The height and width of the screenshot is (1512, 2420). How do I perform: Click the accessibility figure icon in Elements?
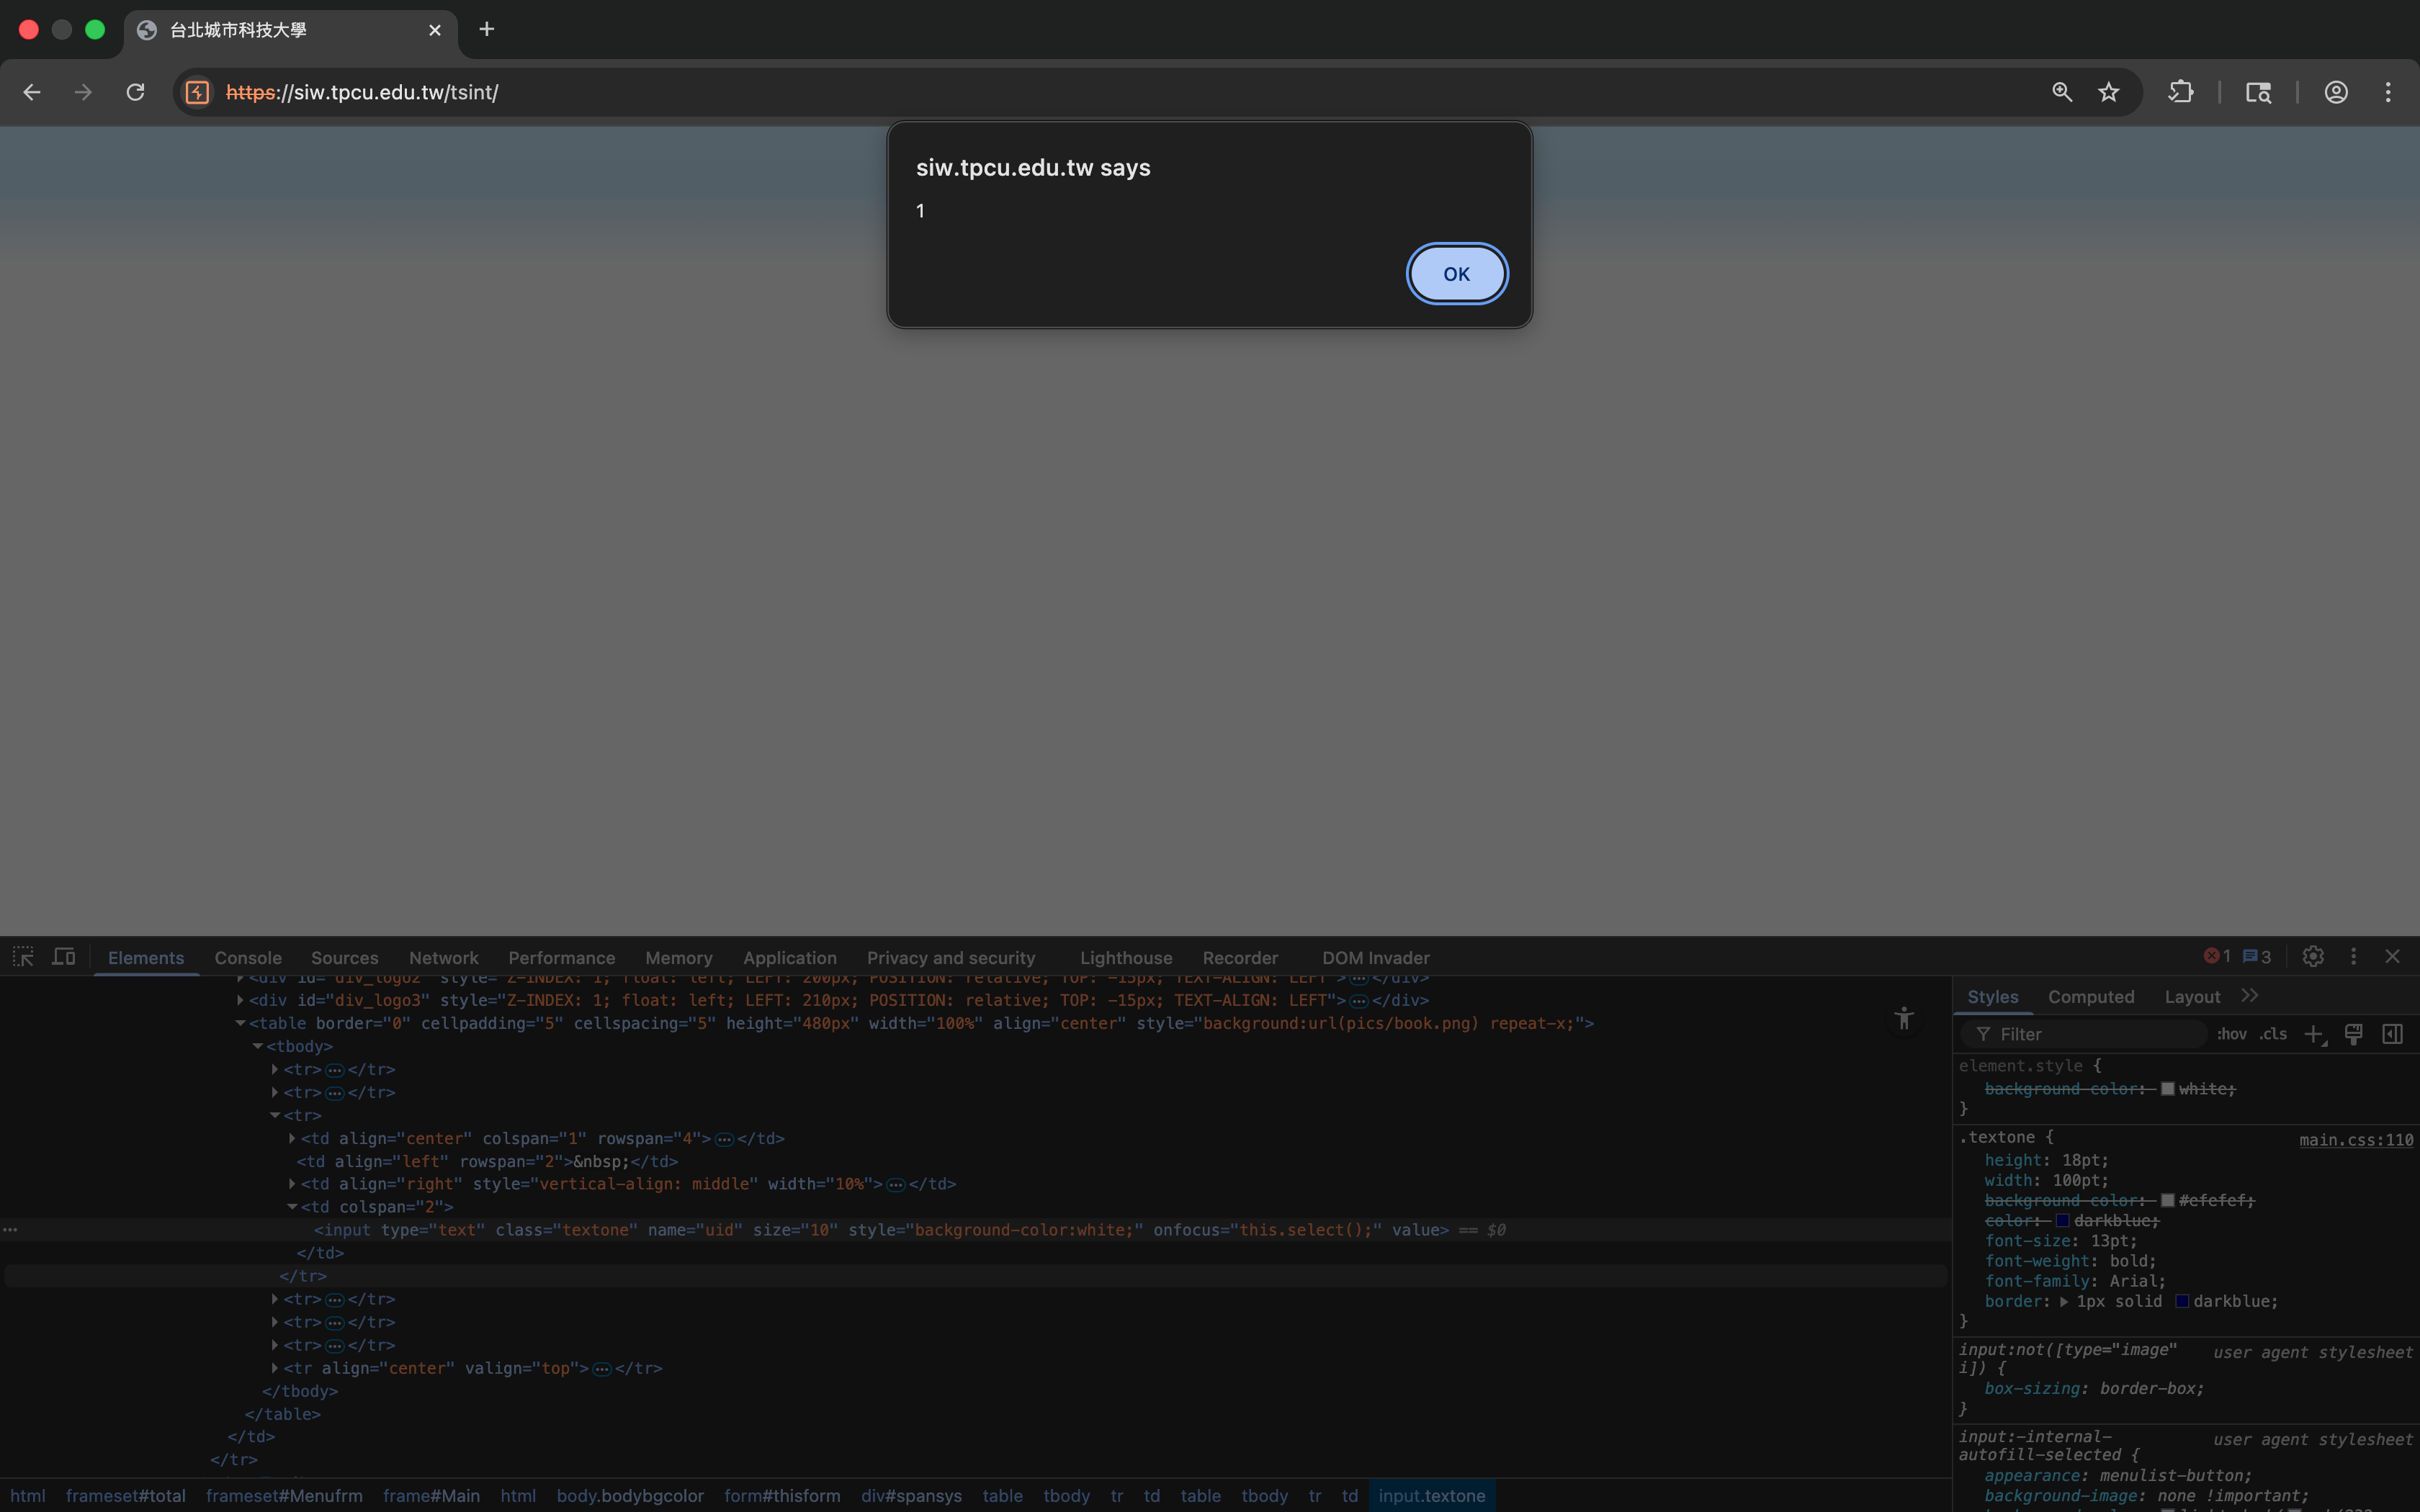click(1904, 1018)
